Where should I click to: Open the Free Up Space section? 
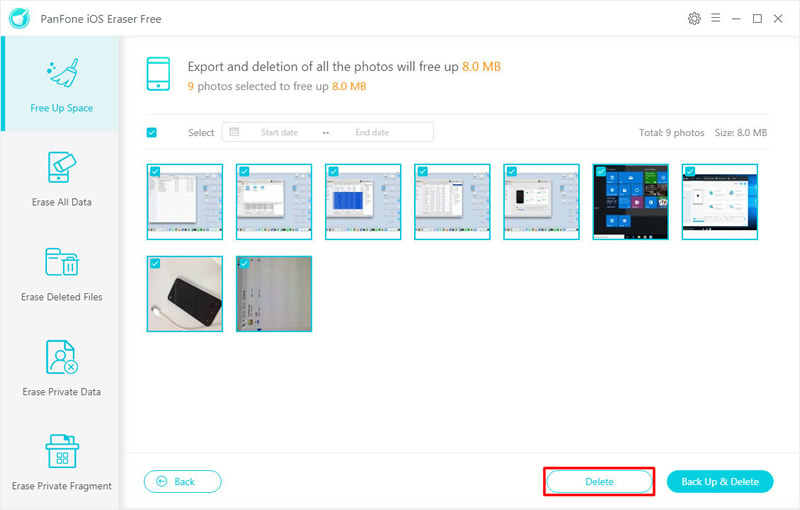click(x=61, y=84)
